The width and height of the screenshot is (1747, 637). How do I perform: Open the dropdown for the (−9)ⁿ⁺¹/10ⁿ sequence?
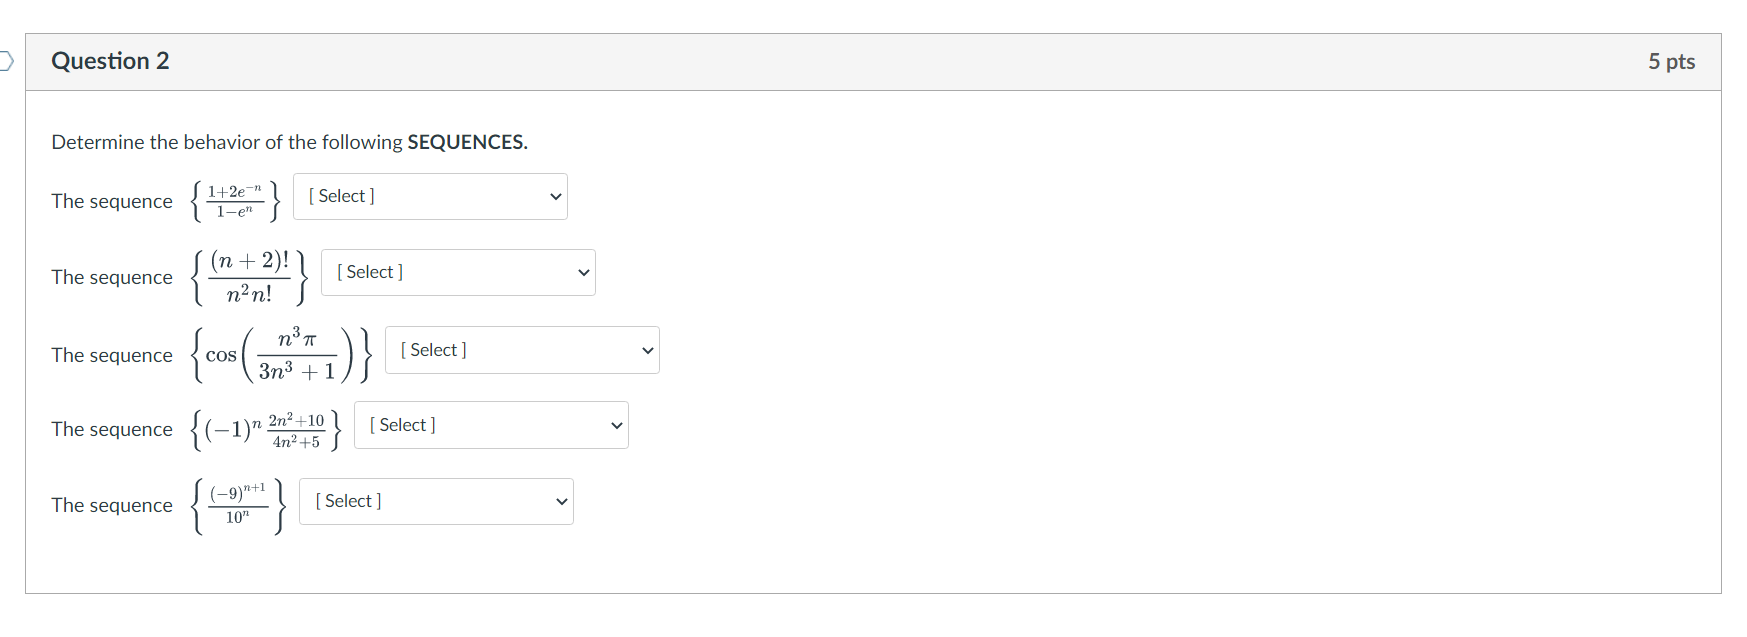point(436,501)
